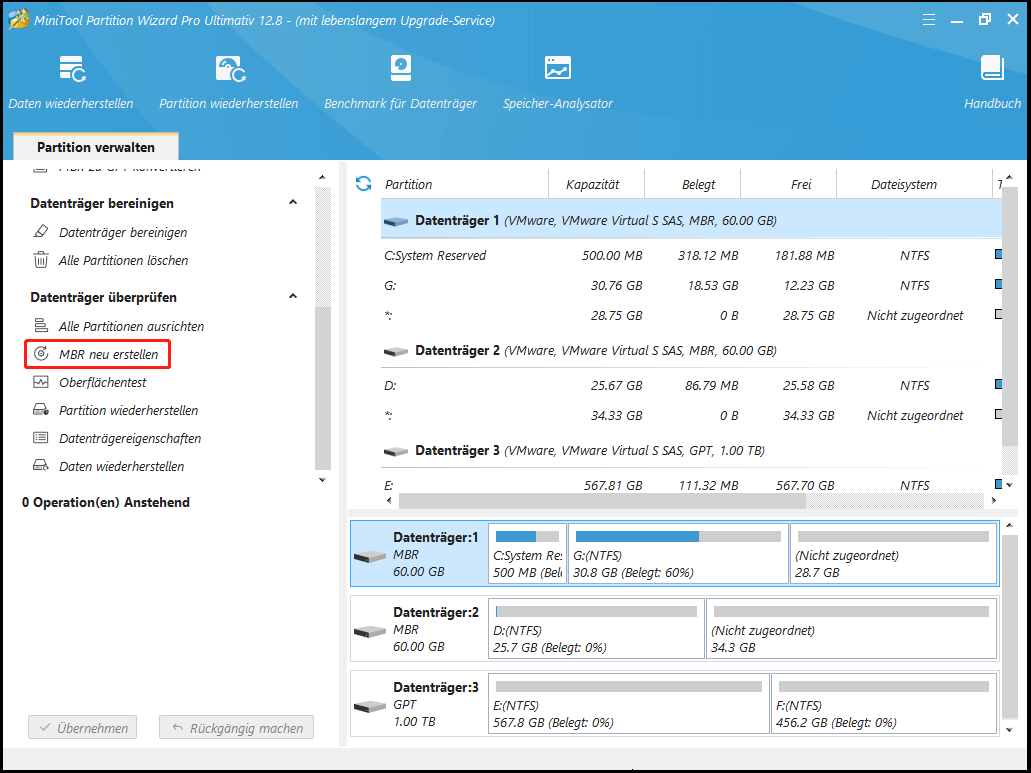Sort by the Dateisystem column header
Viewport: 1031px width, 773px height.
point(914,184)
